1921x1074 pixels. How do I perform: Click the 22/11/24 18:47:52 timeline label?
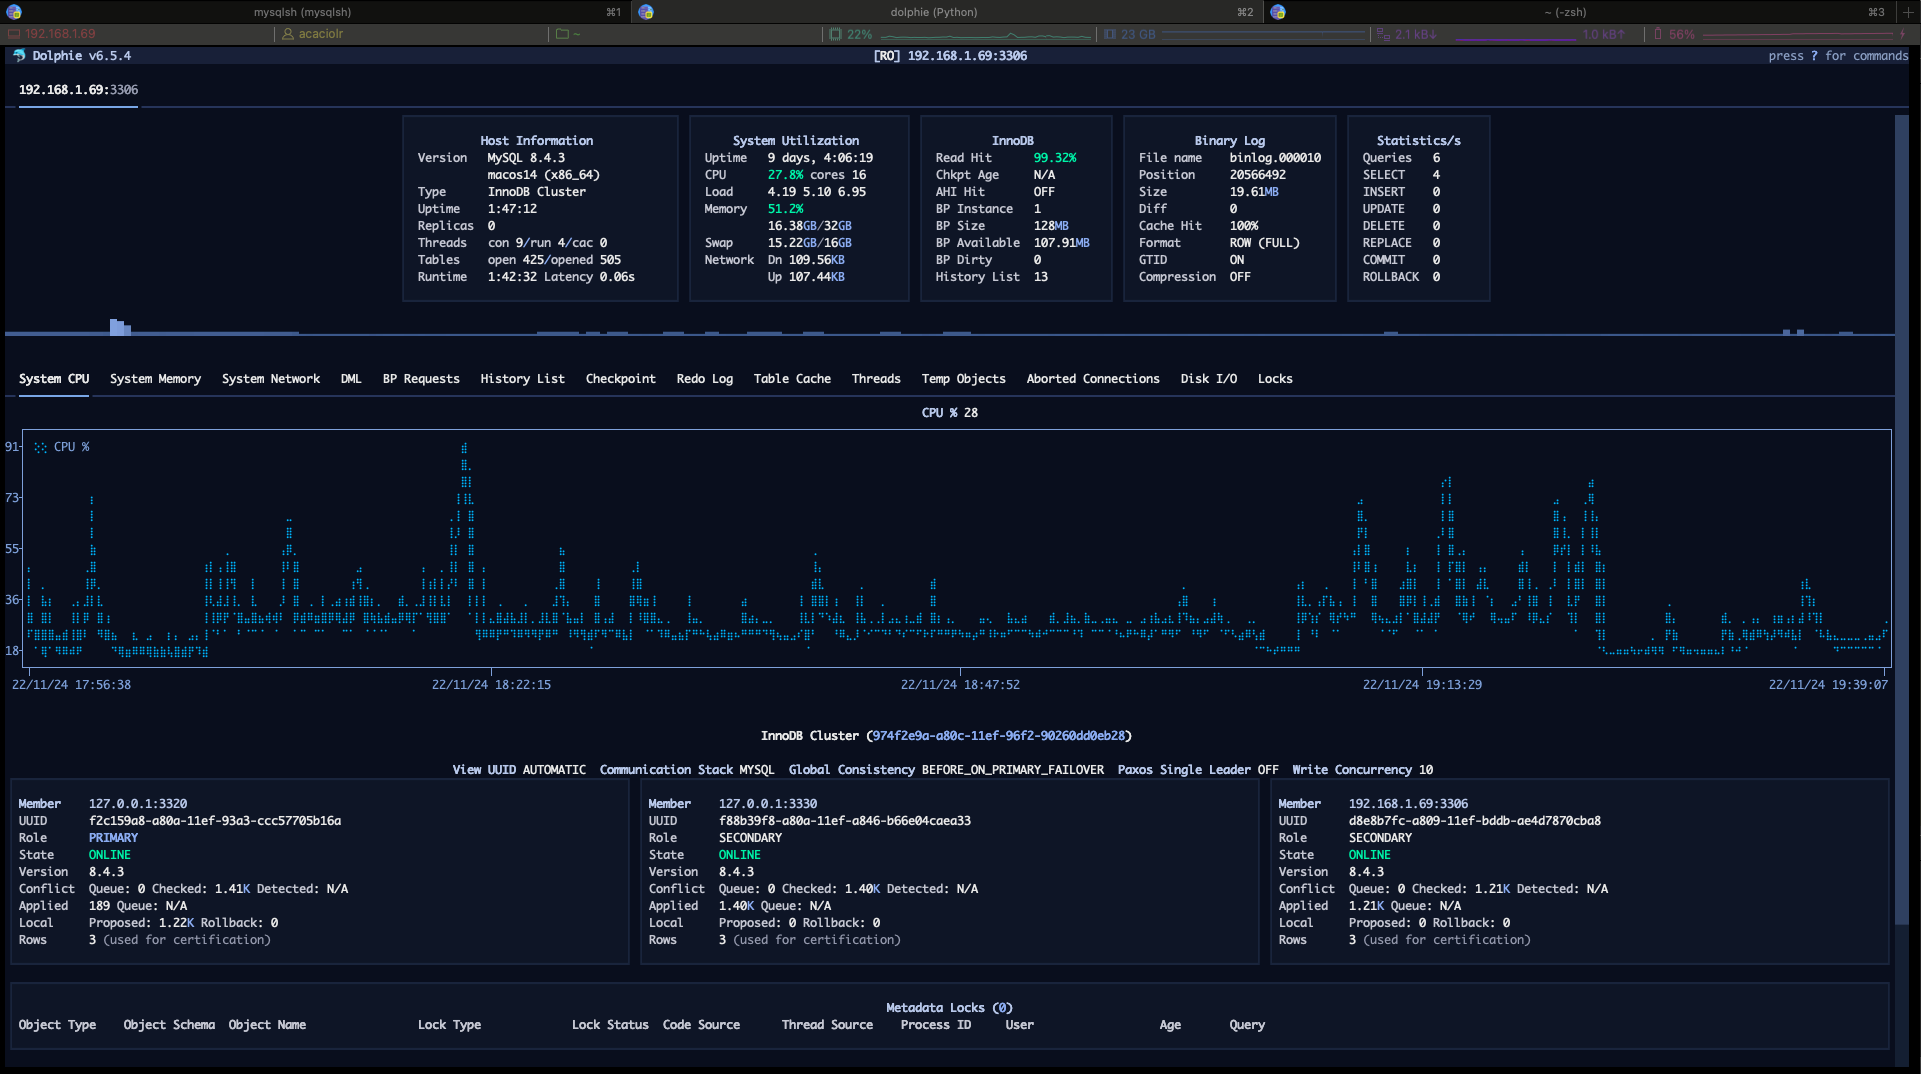pos(960,685)
